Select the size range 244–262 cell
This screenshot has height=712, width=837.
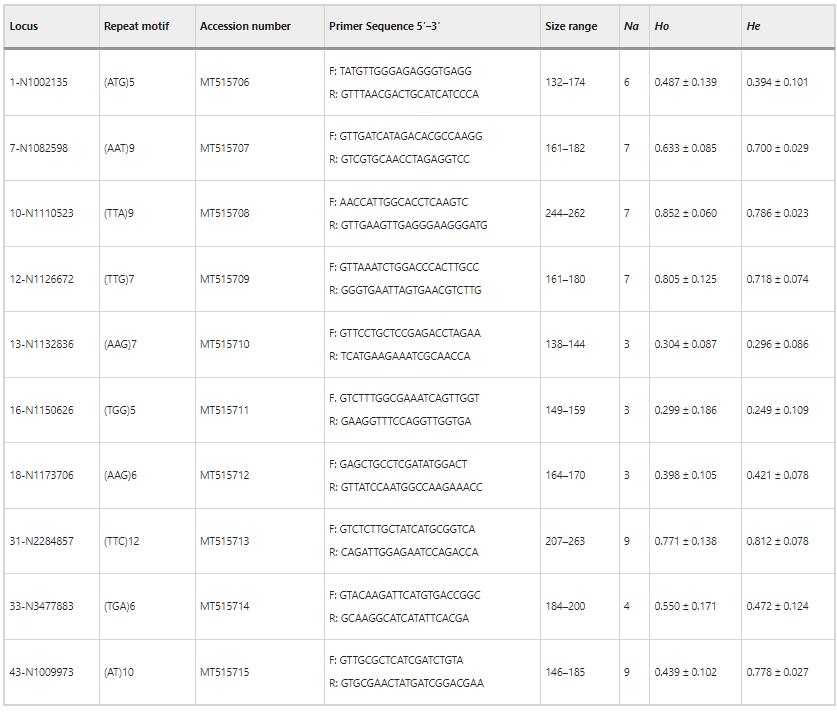[563, 213]
